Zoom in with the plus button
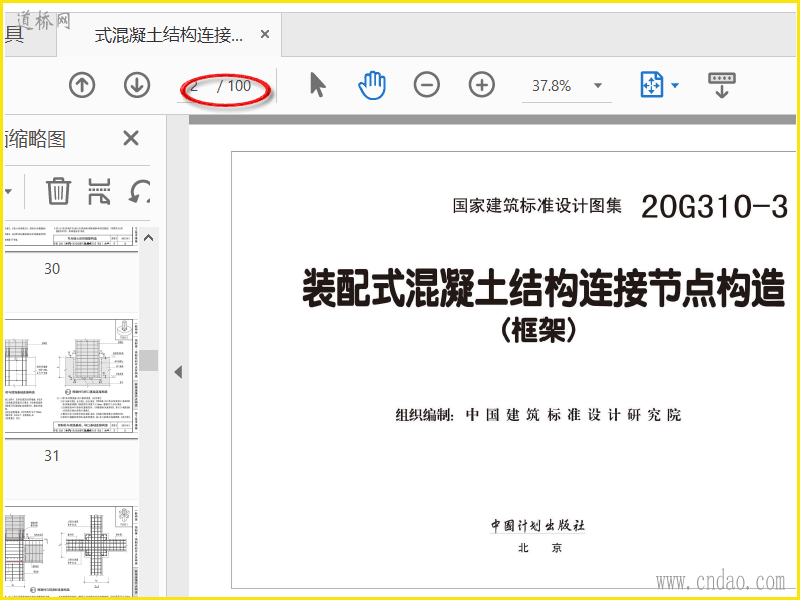This screenshot has height=600, width=800. pyautogui.click(x=482, y=85)
